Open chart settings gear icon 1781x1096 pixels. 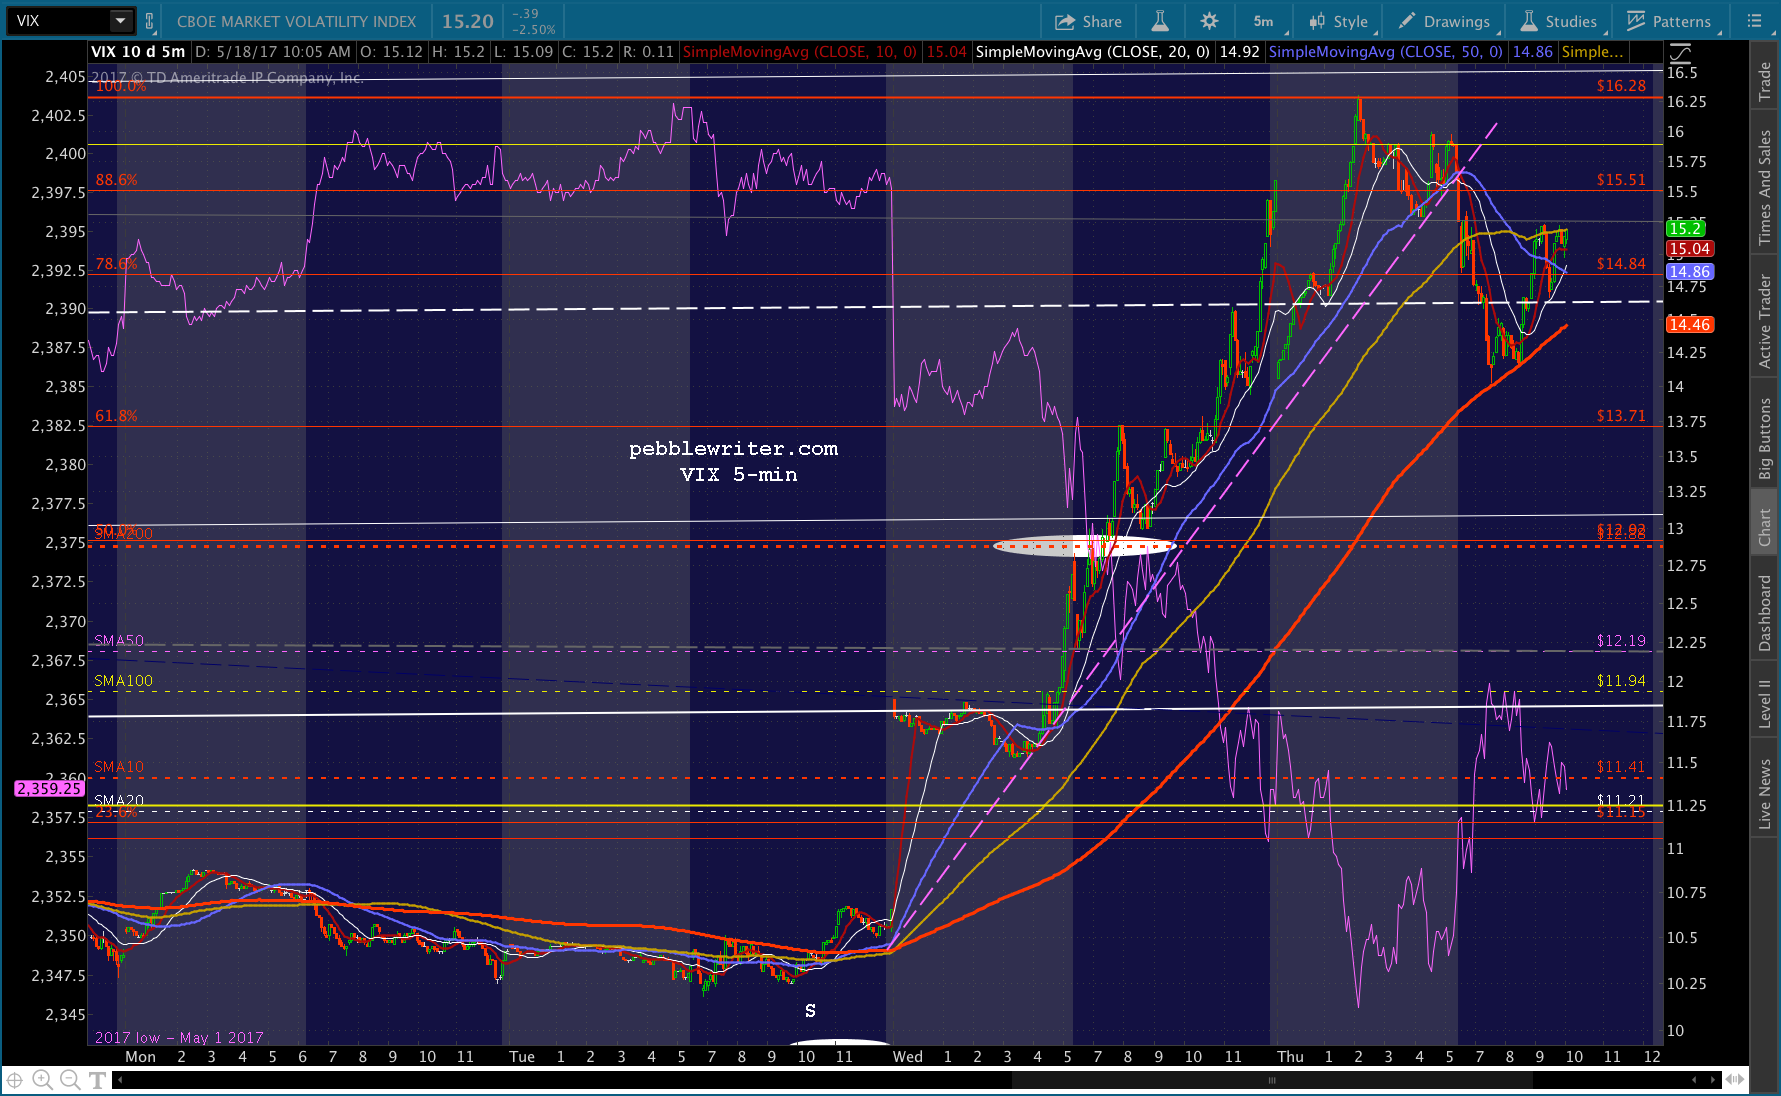pyautogui.click(x=1209, y=21)
